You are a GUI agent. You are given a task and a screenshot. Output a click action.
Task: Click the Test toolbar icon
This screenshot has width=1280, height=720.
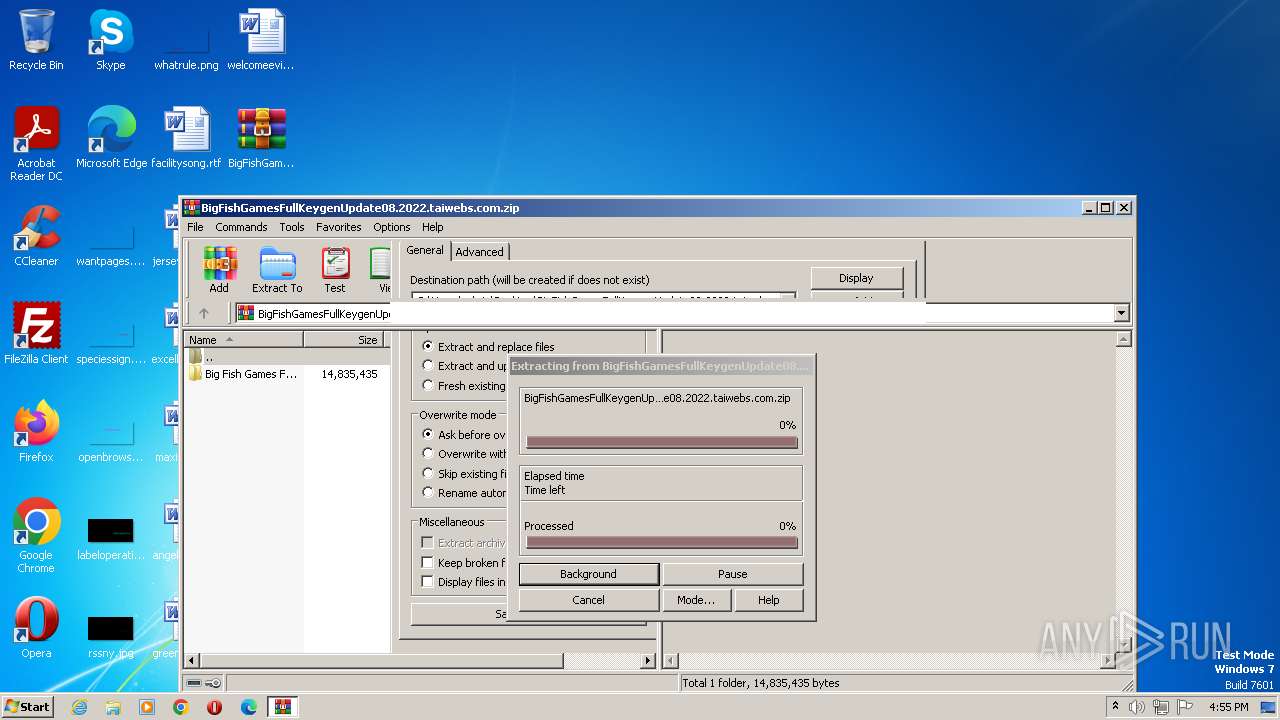(335, 269)
